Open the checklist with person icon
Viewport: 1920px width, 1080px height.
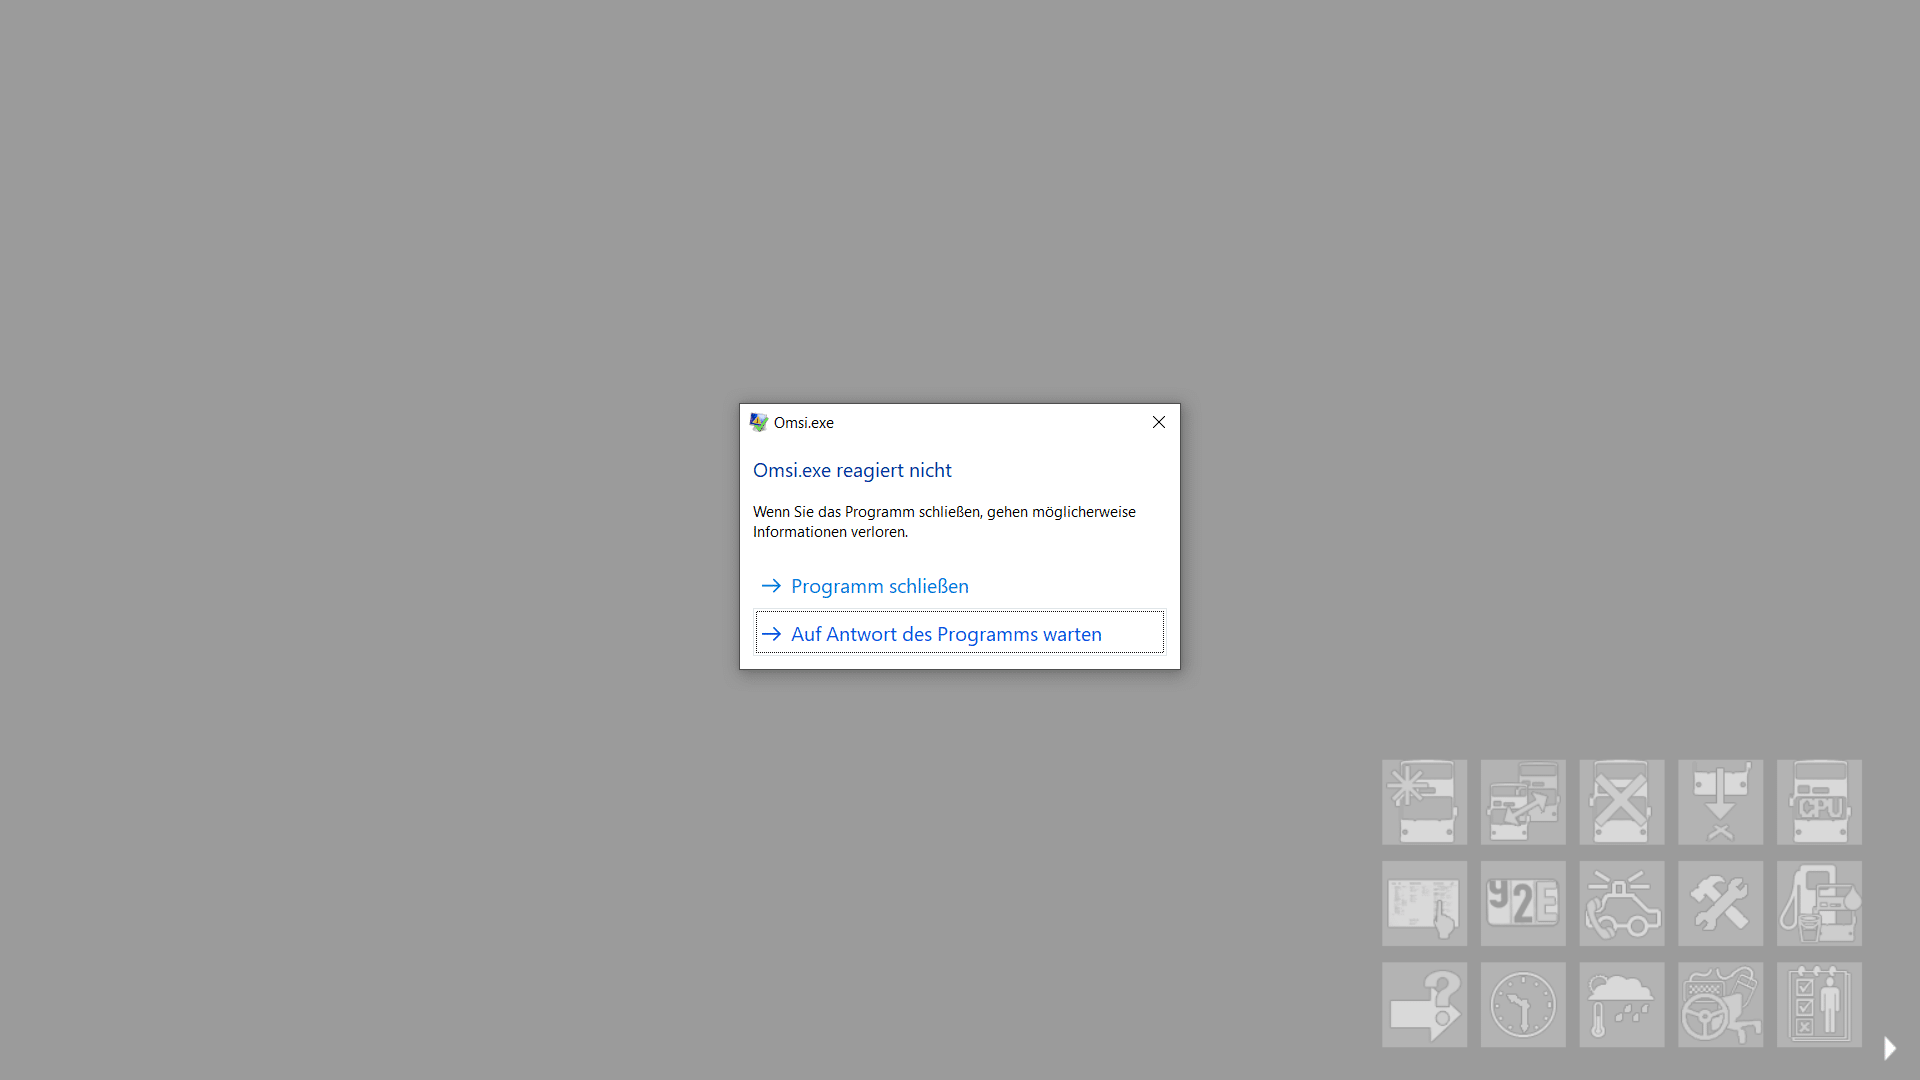(x=1819, y=1005)
